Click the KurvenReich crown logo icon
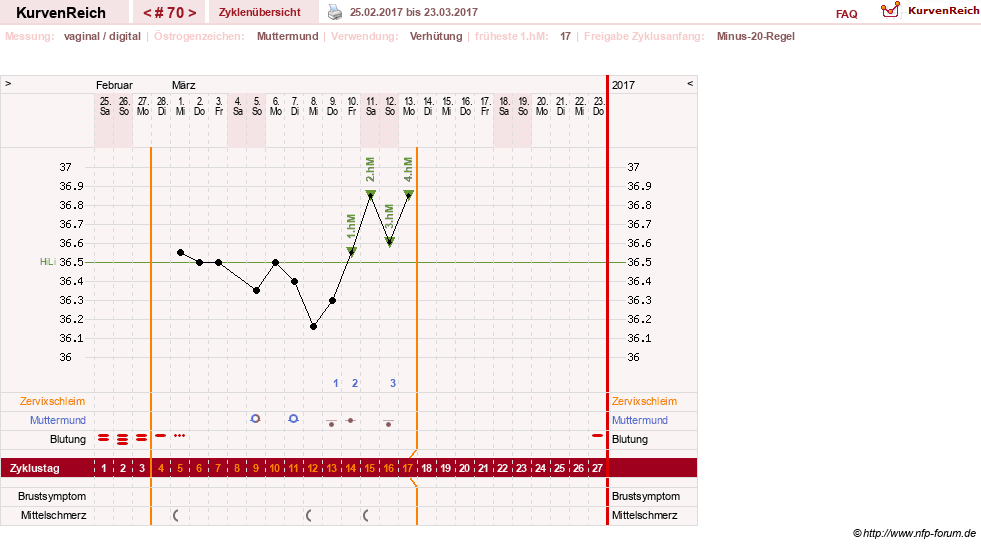981x545 pixels. coord(890,9)
